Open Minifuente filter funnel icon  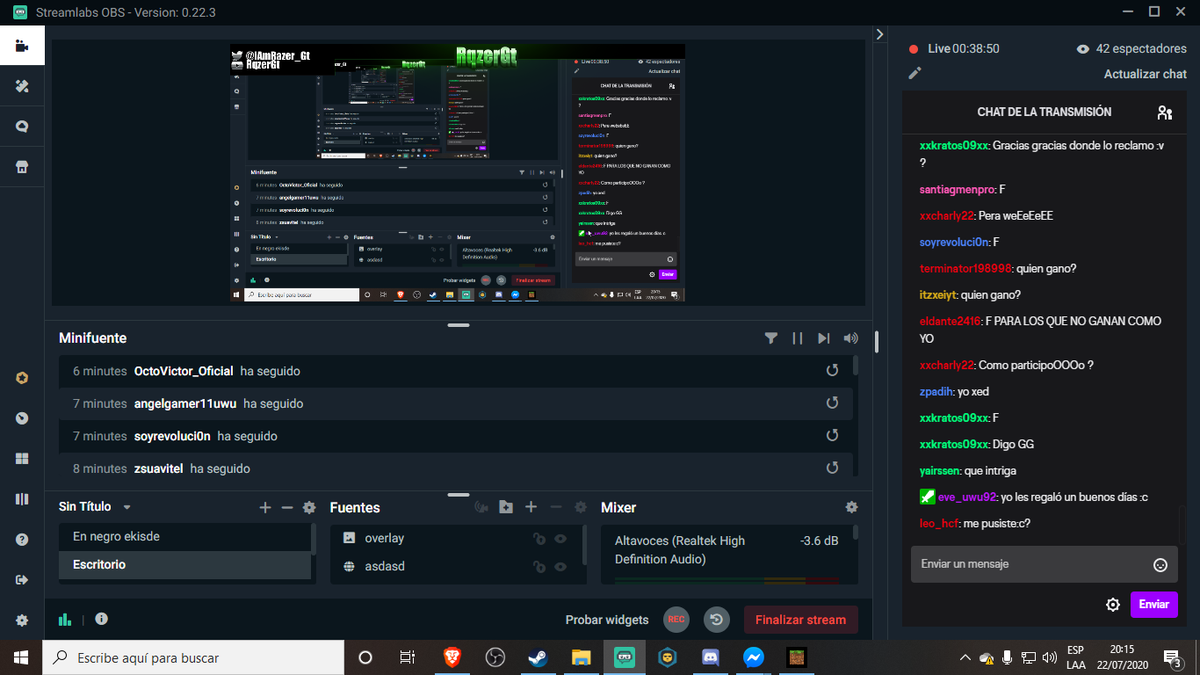[x=771, y=338]
